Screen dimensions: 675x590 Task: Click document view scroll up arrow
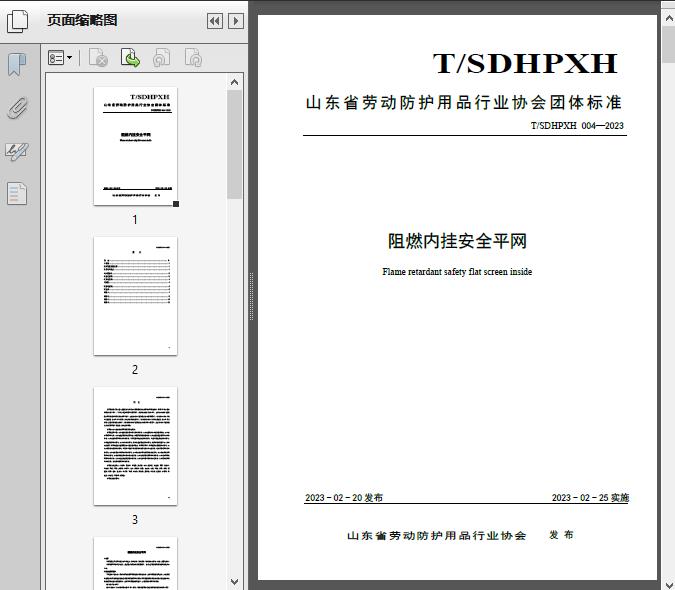pos(669,18)
